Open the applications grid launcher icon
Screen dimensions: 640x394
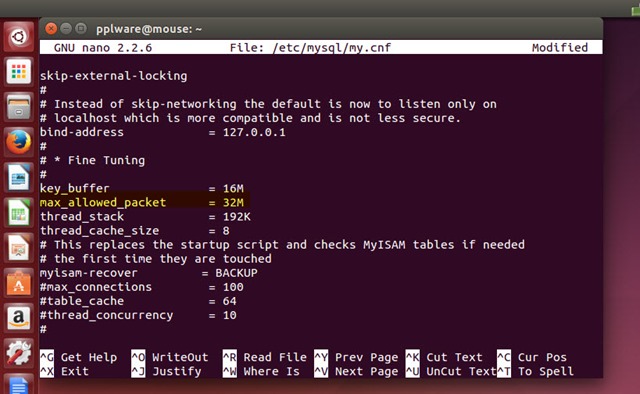point(18,72)
